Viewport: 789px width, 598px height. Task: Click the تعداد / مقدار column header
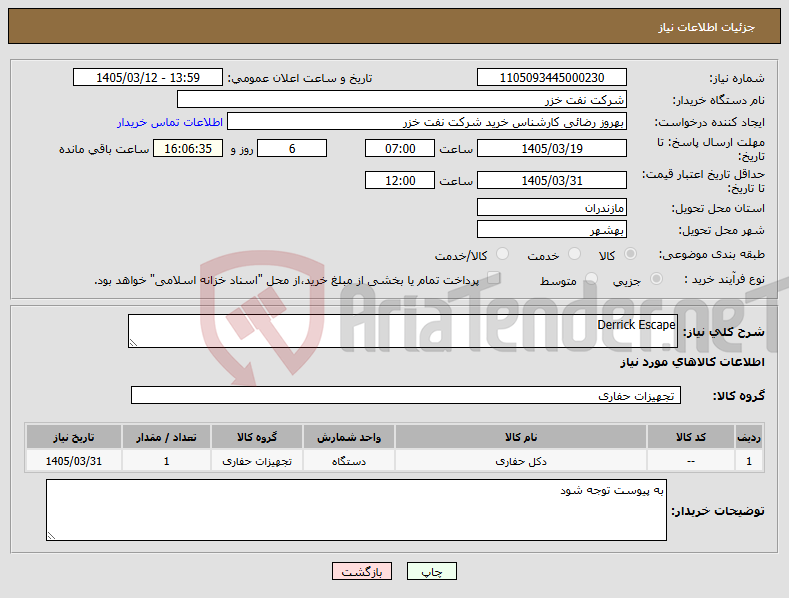point(166,437)
